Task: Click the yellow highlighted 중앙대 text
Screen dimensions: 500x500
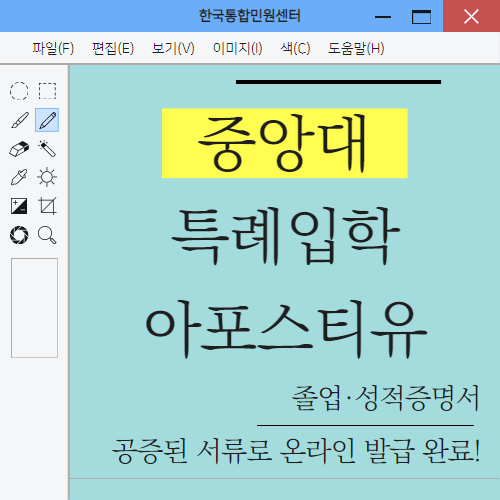Action: 285,143
